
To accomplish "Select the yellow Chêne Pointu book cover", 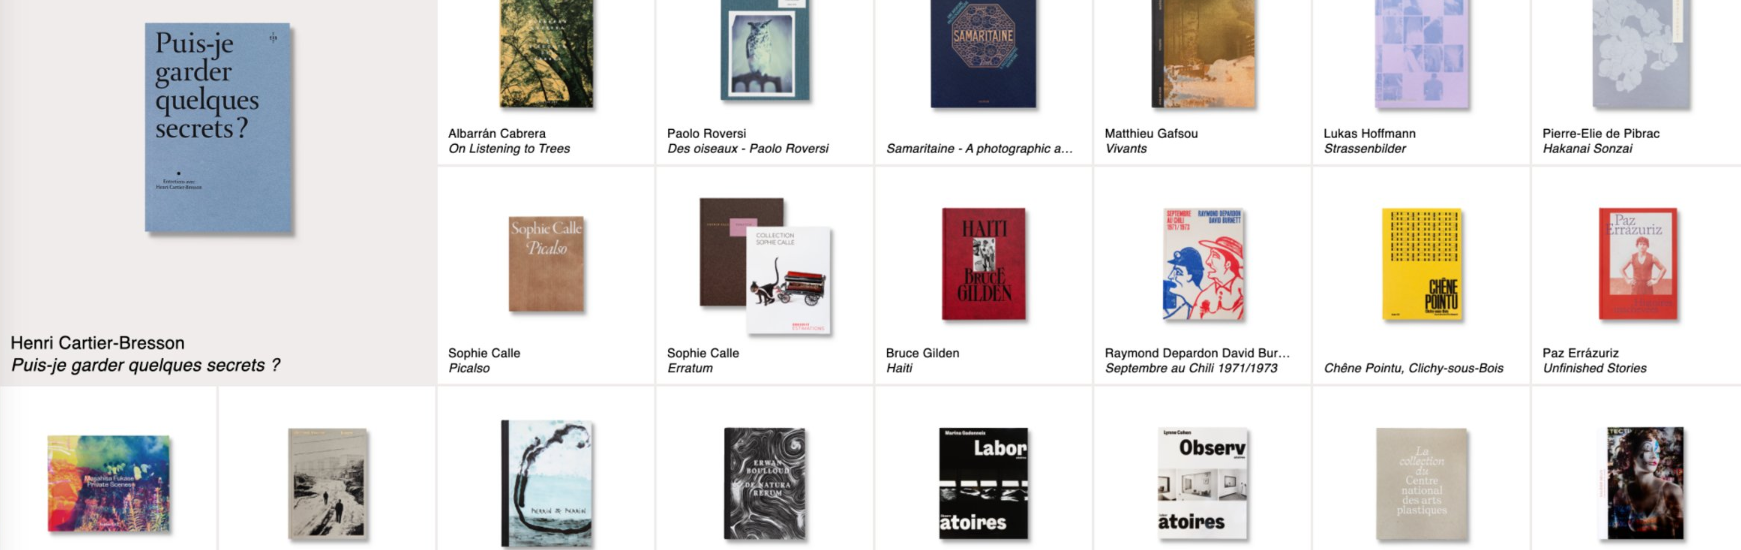I will (1421, 264).
